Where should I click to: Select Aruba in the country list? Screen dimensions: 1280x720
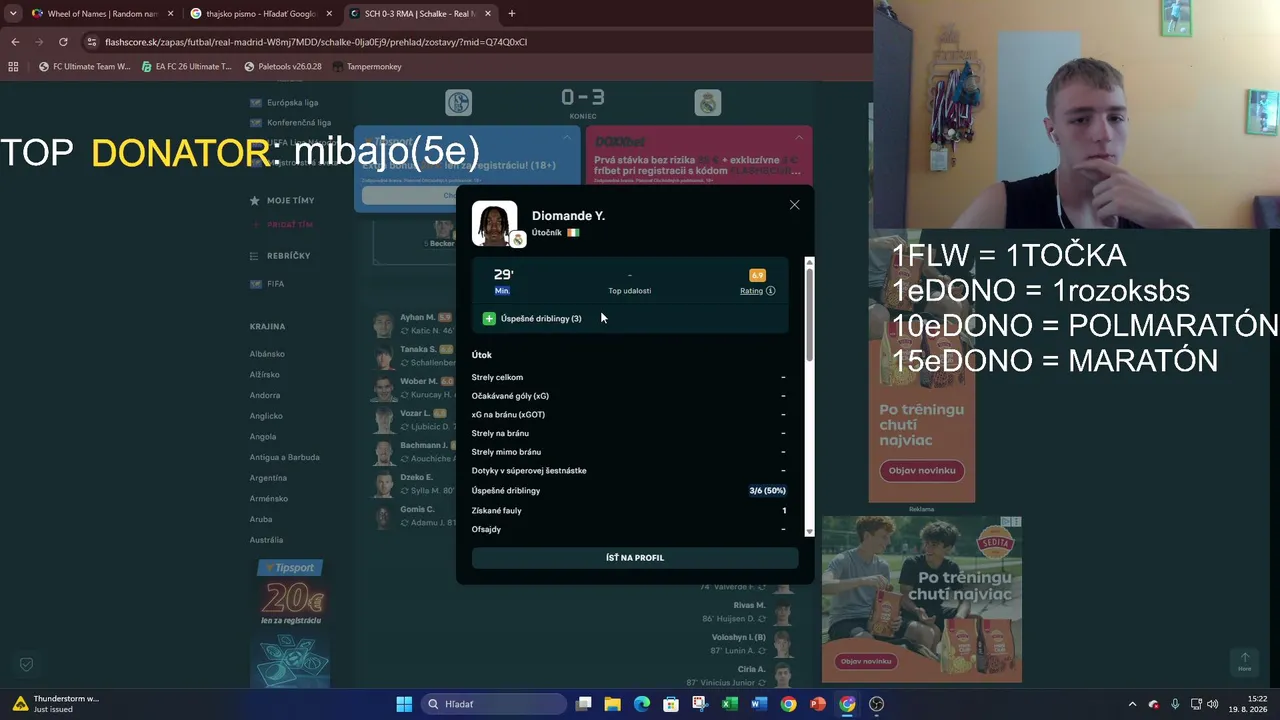pos(261,520)
